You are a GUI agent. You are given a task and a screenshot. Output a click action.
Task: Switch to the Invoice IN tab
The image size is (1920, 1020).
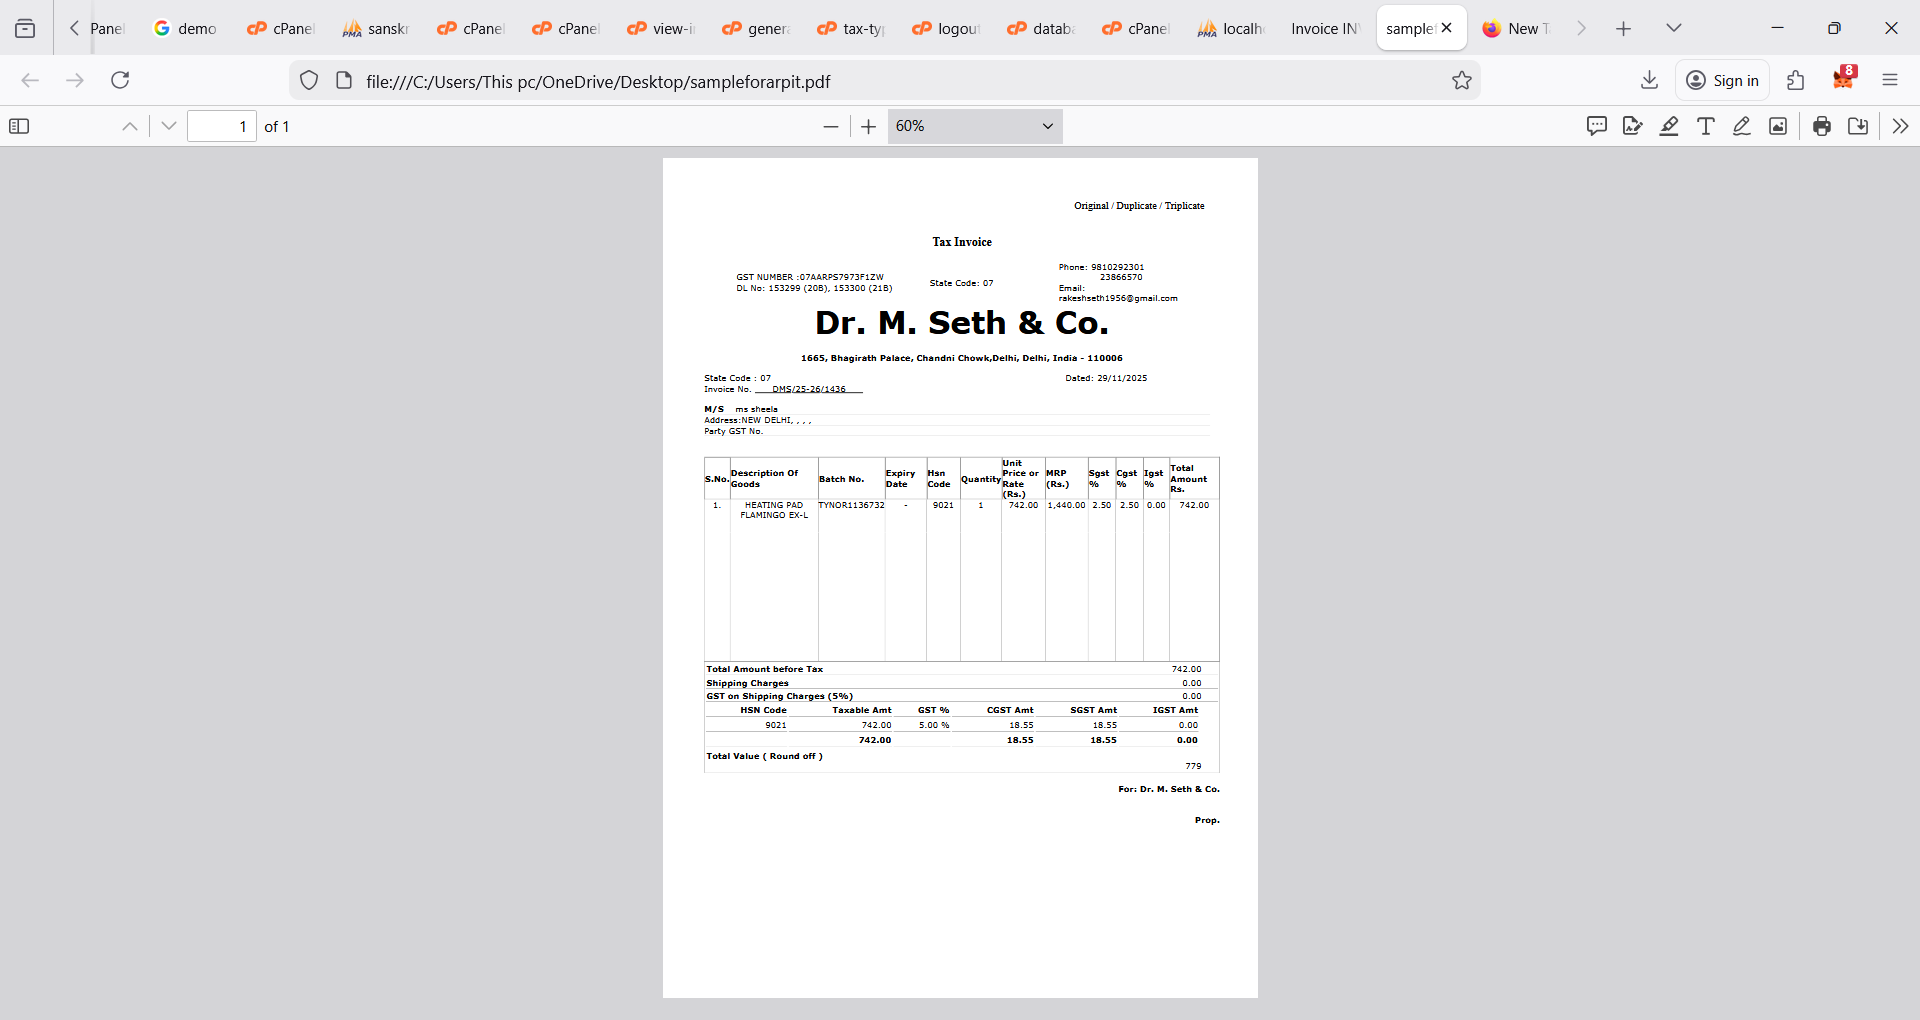pos(1324,28)
